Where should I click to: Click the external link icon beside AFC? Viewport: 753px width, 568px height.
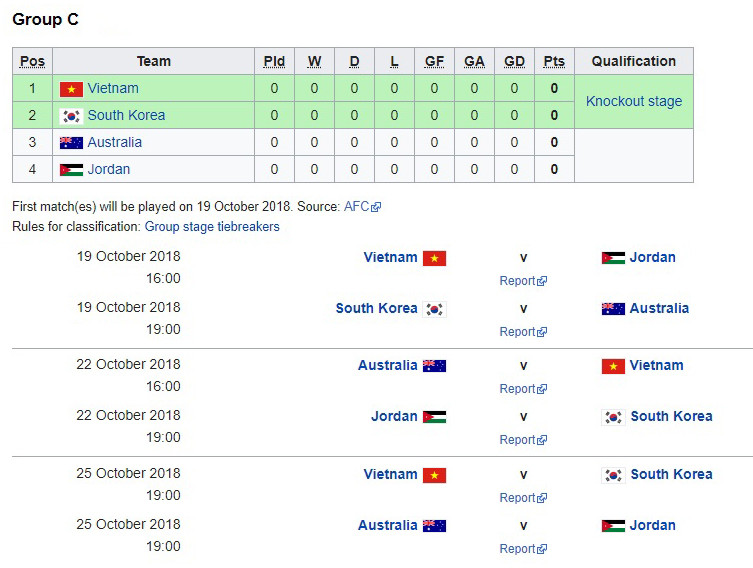376,207
